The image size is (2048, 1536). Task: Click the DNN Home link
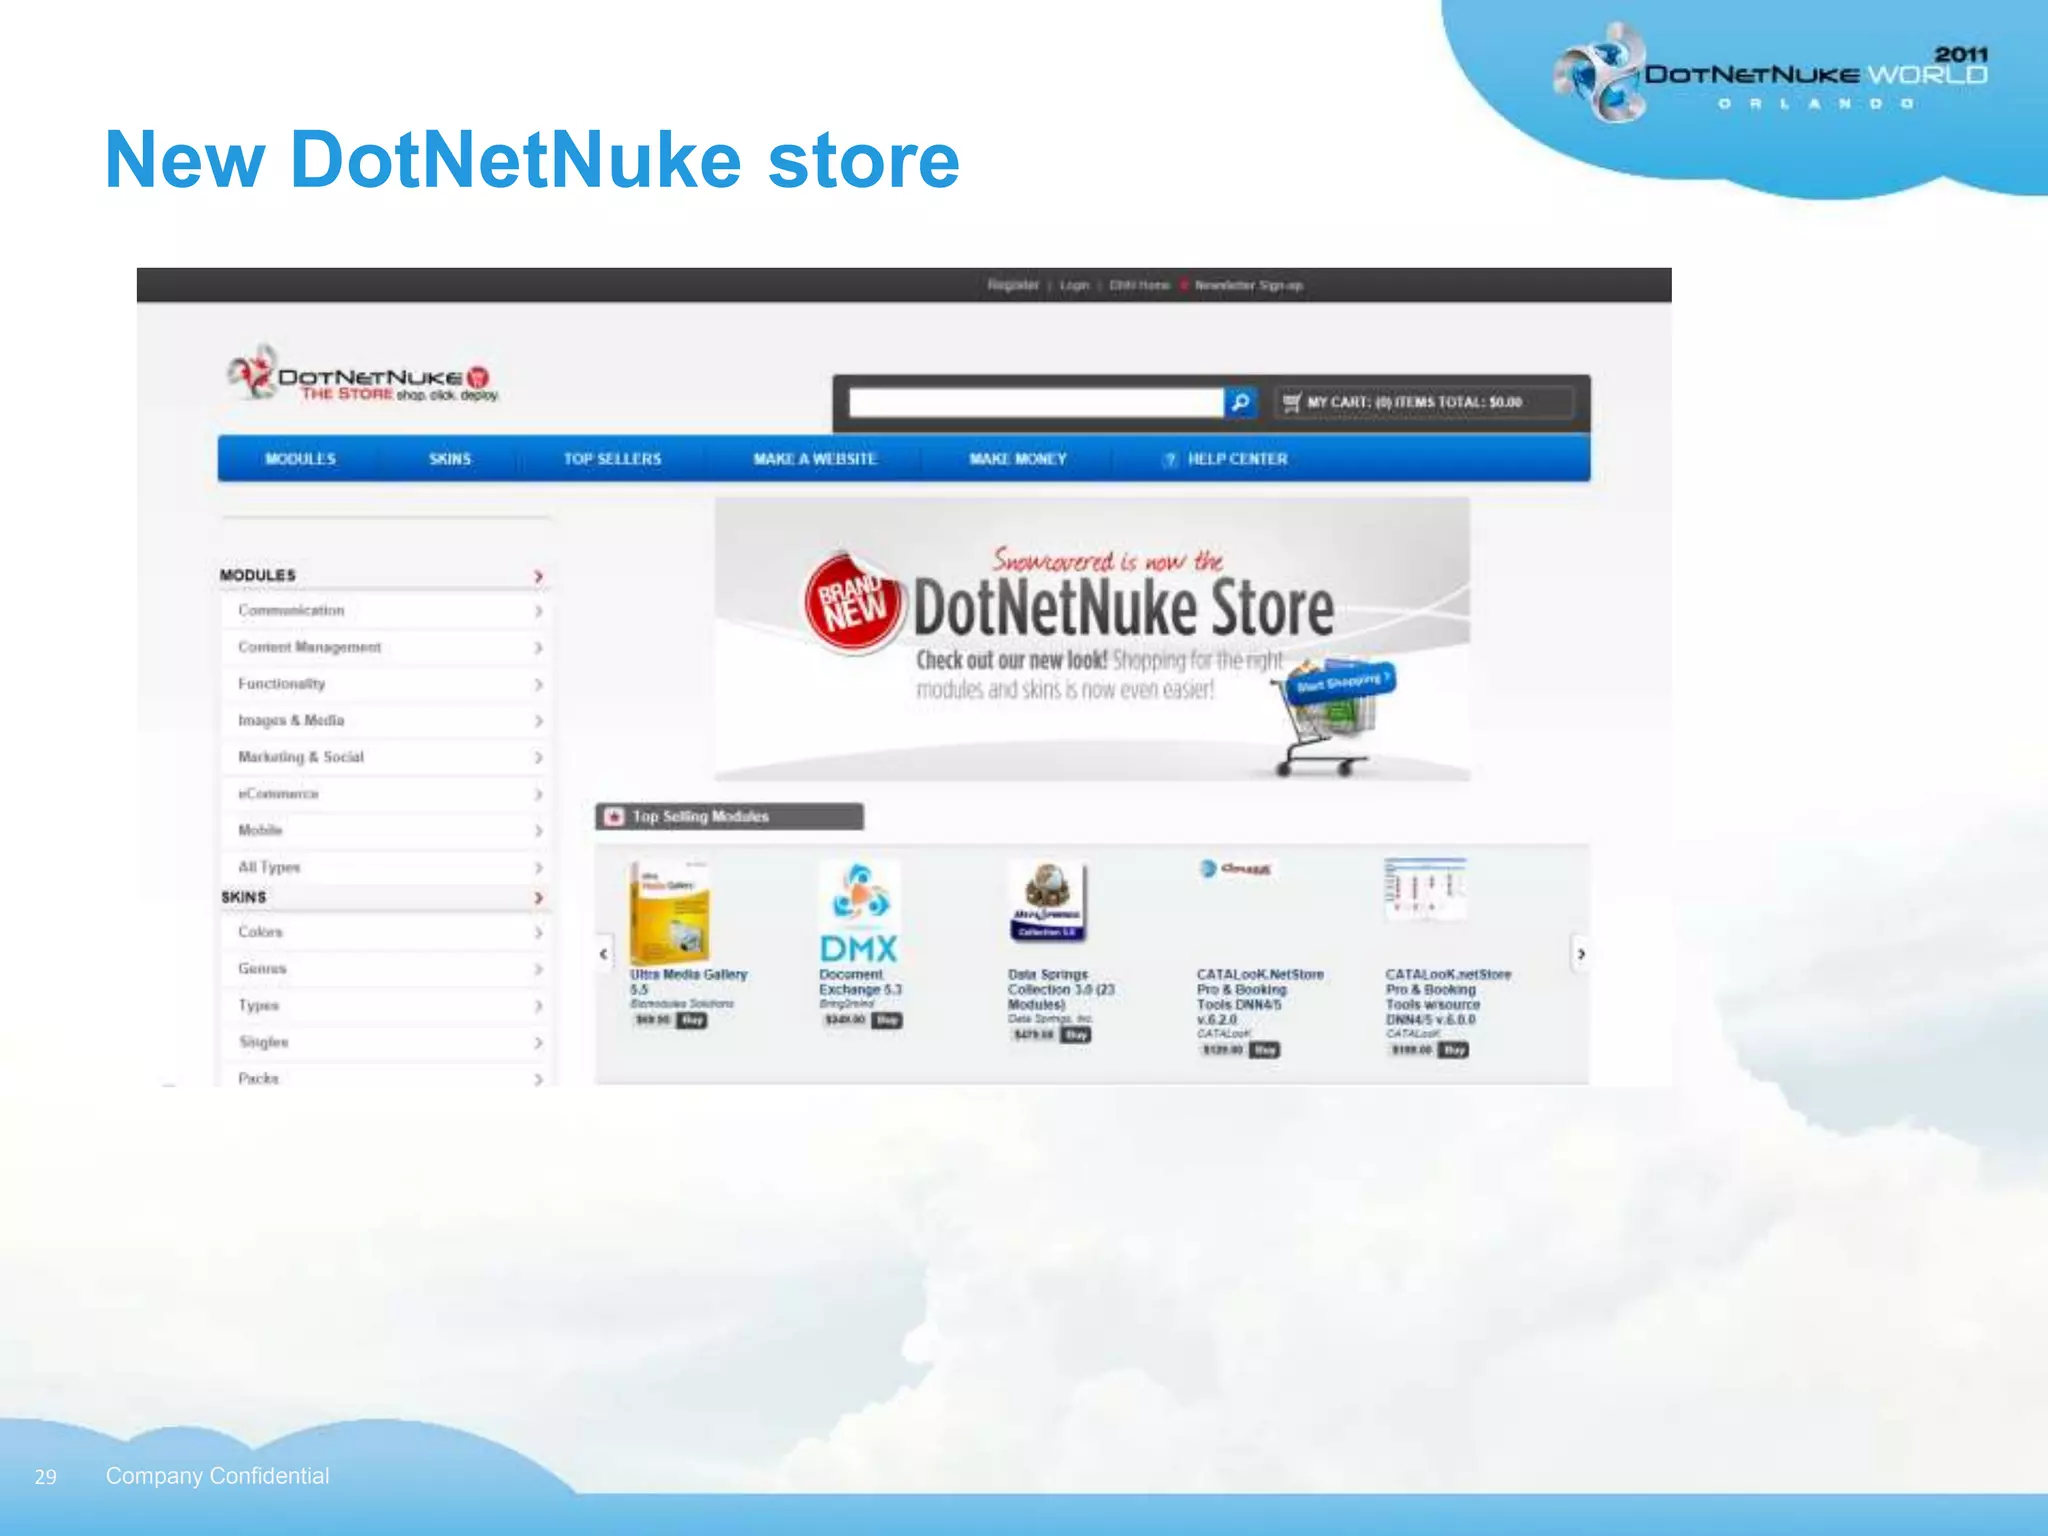coord(1139,285)
